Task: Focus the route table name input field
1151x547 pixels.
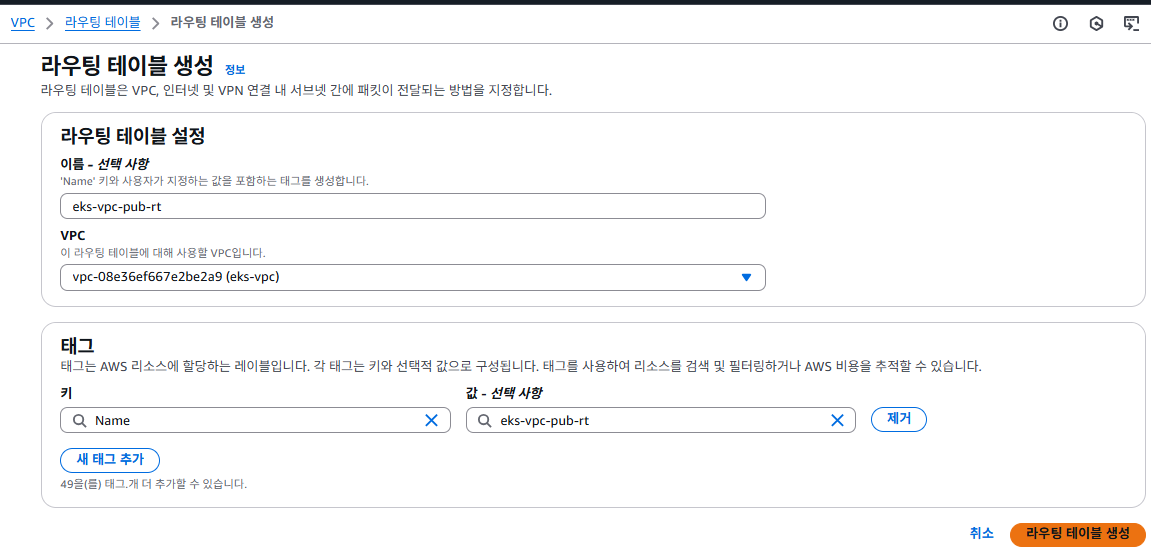Action: 413,206
